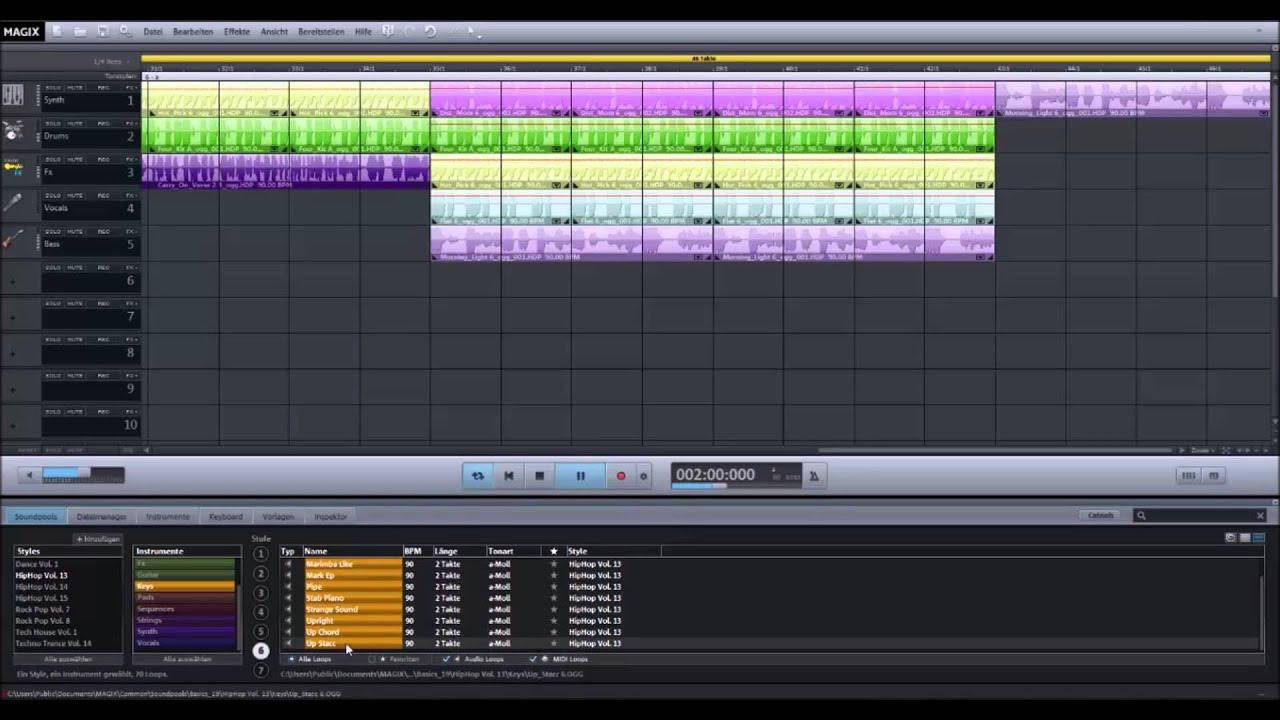The width and height of the screenshot is (1280, 720).
Task: Open the Bereitstellen menu
Action: [321, 31]
